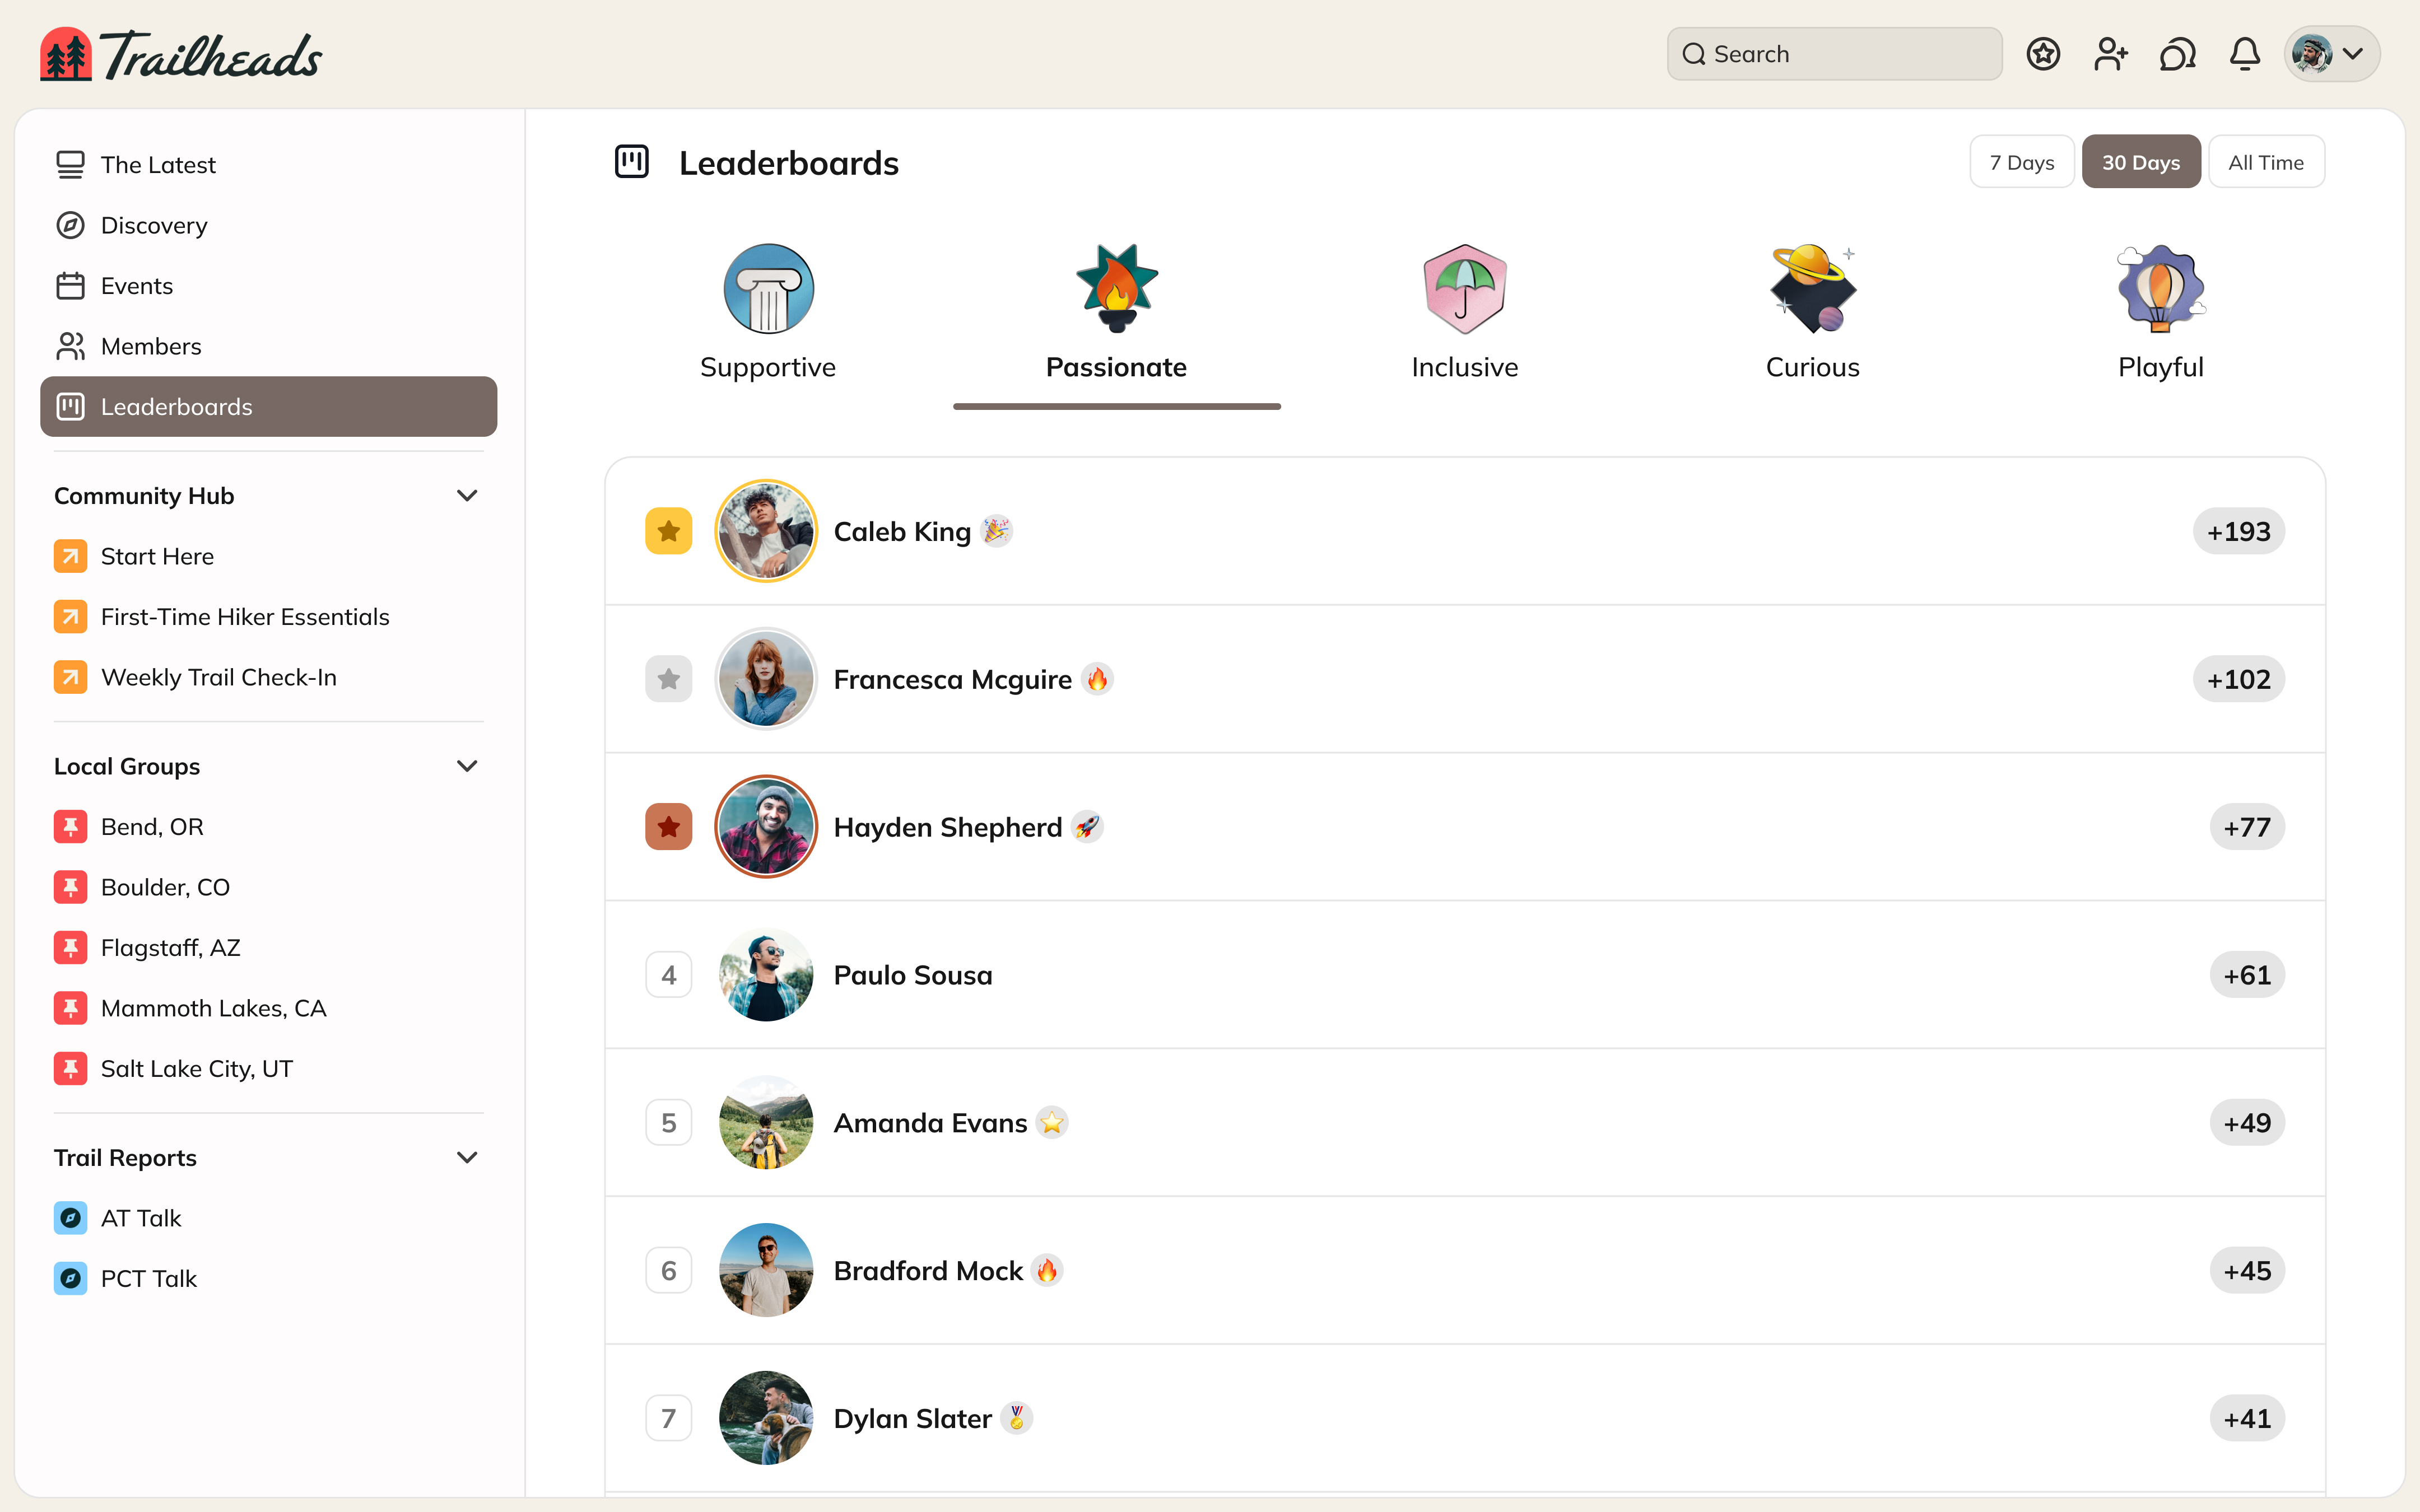Switch the time range to All Time
This screenshot has width=2420, height=1512.
pos(2266,162)
